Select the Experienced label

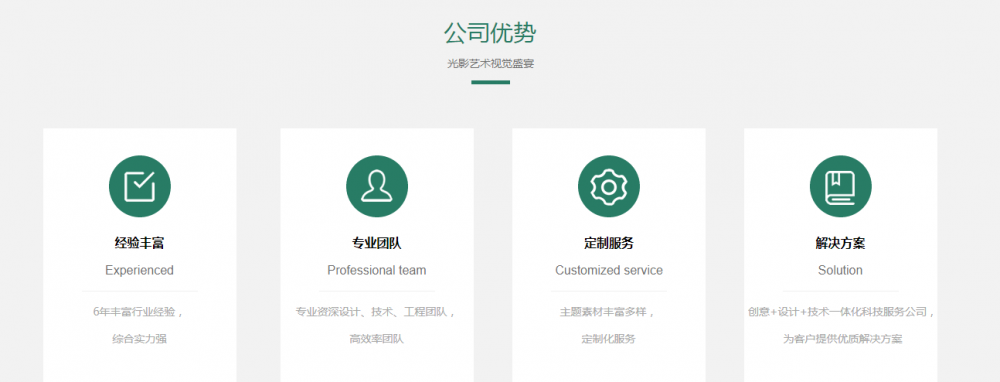[140, 270]
